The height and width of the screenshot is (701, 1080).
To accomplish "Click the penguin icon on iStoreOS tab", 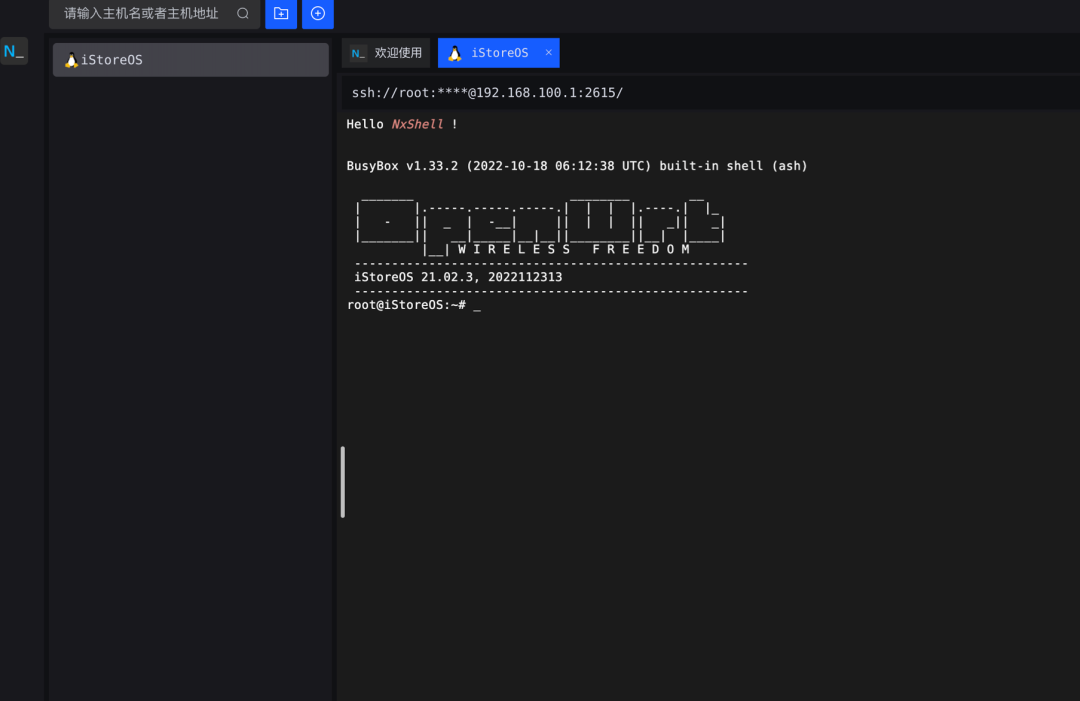I will pos(455,53).
